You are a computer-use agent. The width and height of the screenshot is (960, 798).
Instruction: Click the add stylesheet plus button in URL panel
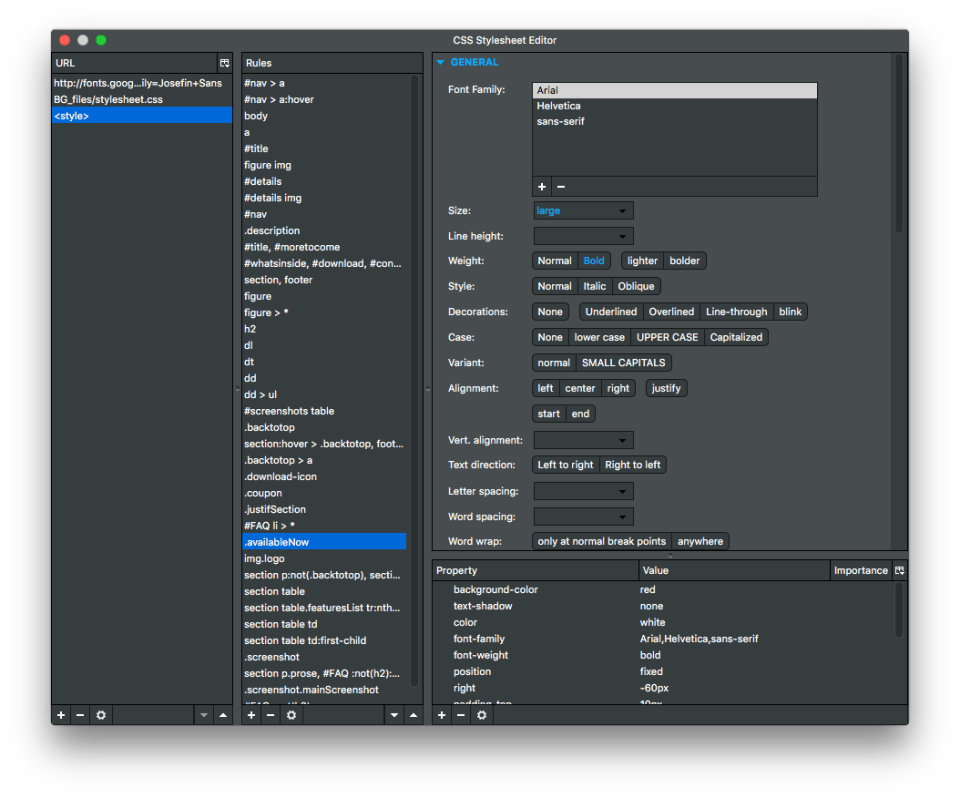coord(61,715)
